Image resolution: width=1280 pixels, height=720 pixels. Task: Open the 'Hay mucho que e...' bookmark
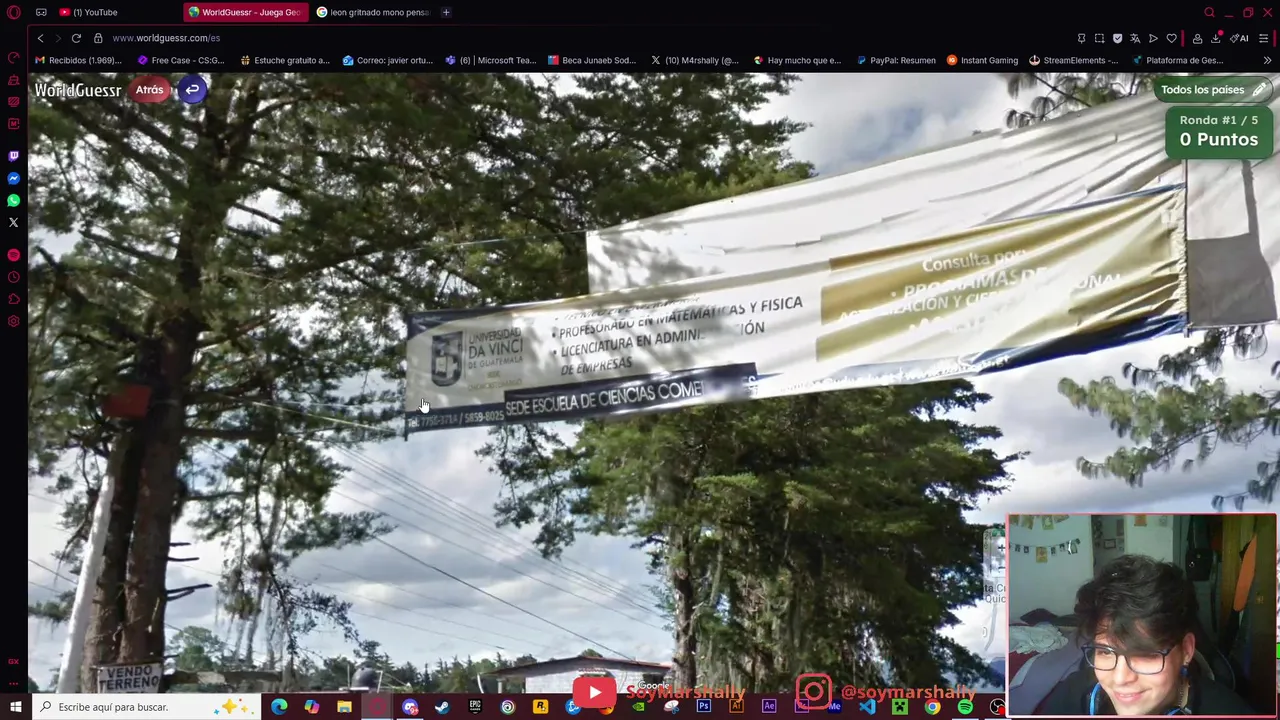point(798,60)
